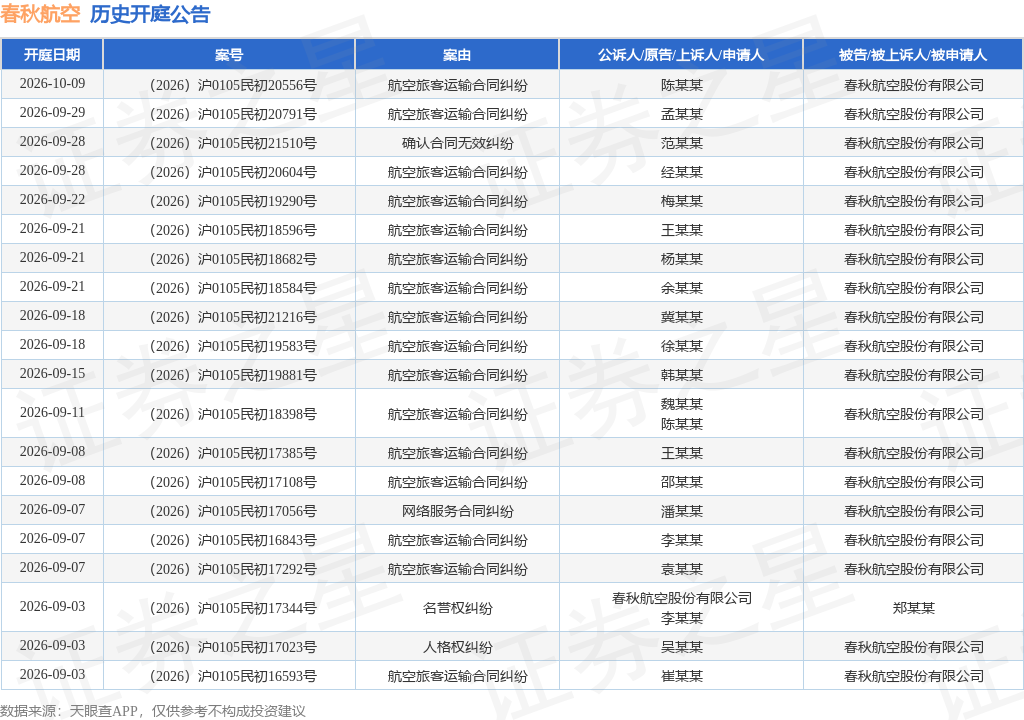Select plaintiff 范某某 cell

(682, 143)
